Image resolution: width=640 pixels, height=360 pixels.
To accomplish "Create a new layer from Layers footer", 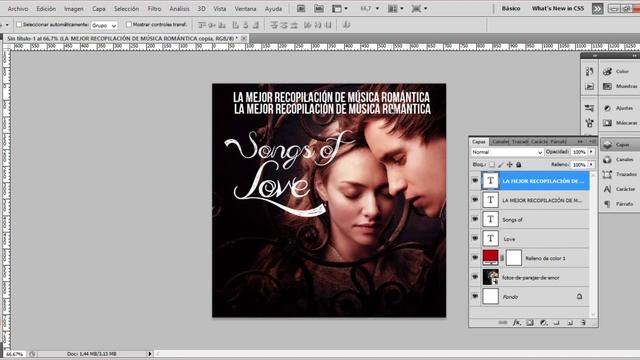I will 570,322.
